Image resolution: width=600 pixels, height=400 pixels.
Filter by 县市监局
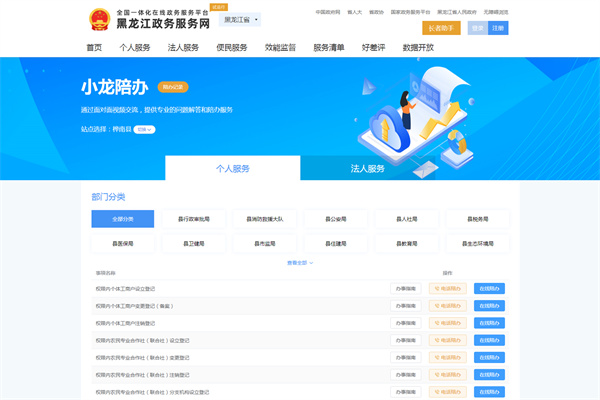tap(265, 243)
